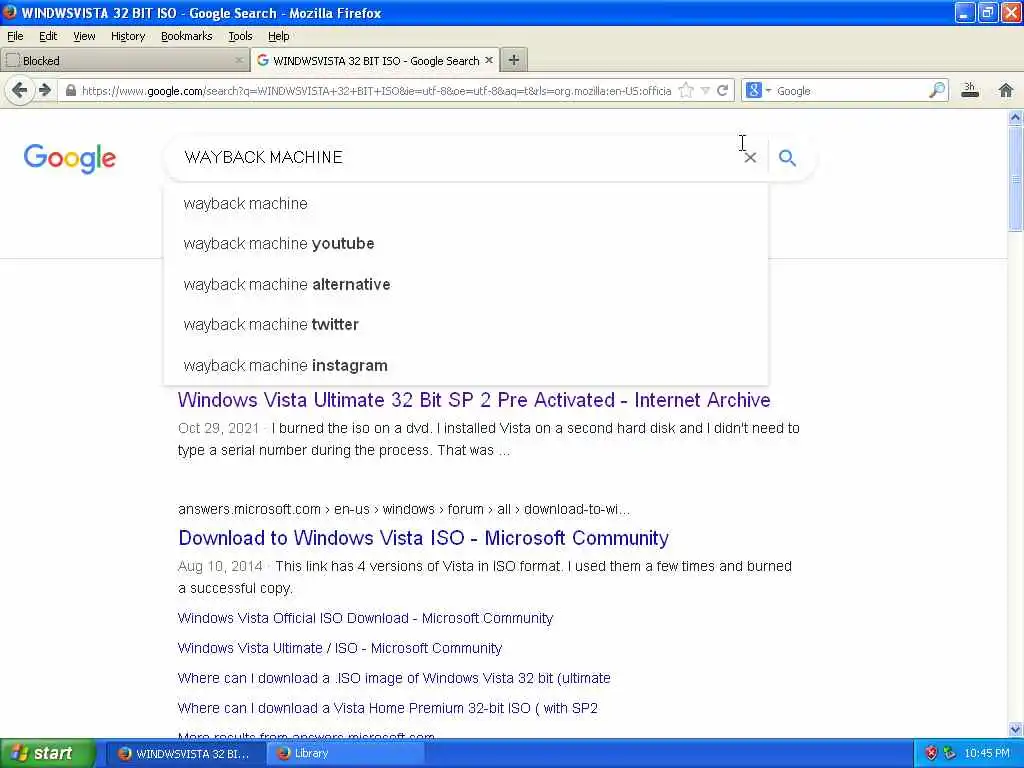This screenshot has width=1024, height=768.
Task: Open Vista Home Premium 32-bit ISO link
Action: click(x=387, y=708)
